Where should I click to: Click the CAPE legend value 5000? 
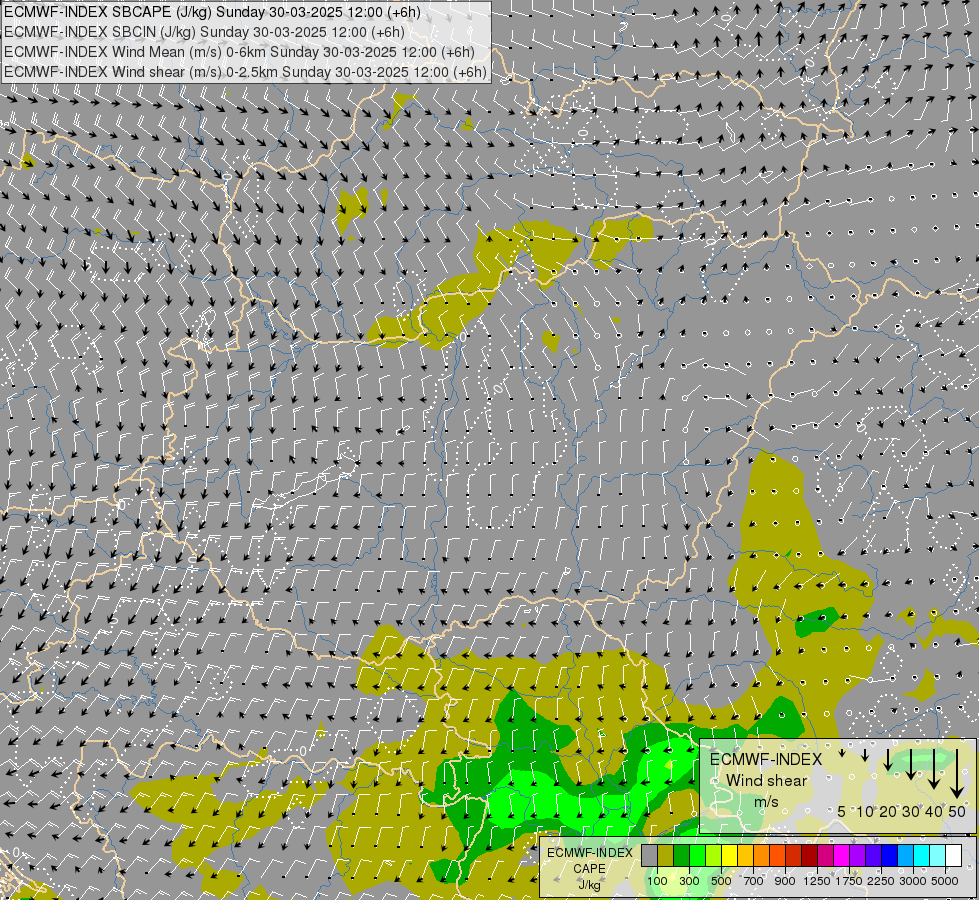tap(945, 881)
